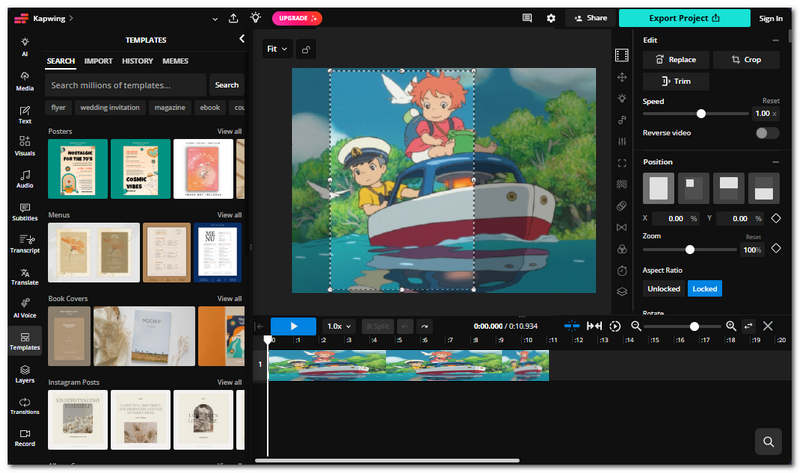Image resolution: width=800 pixels, height=473 pixels.
Task: Open project settings gear icon
Action: tap(551, 18)
